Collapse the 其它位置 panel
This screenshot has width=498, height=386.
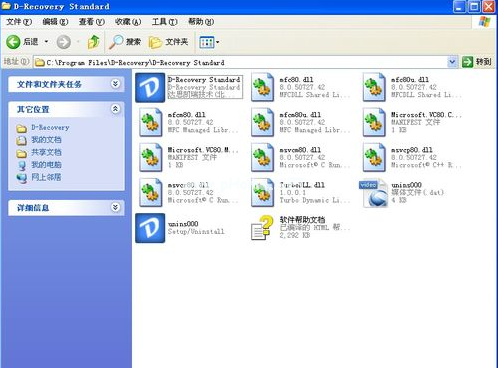click(115, 109)
